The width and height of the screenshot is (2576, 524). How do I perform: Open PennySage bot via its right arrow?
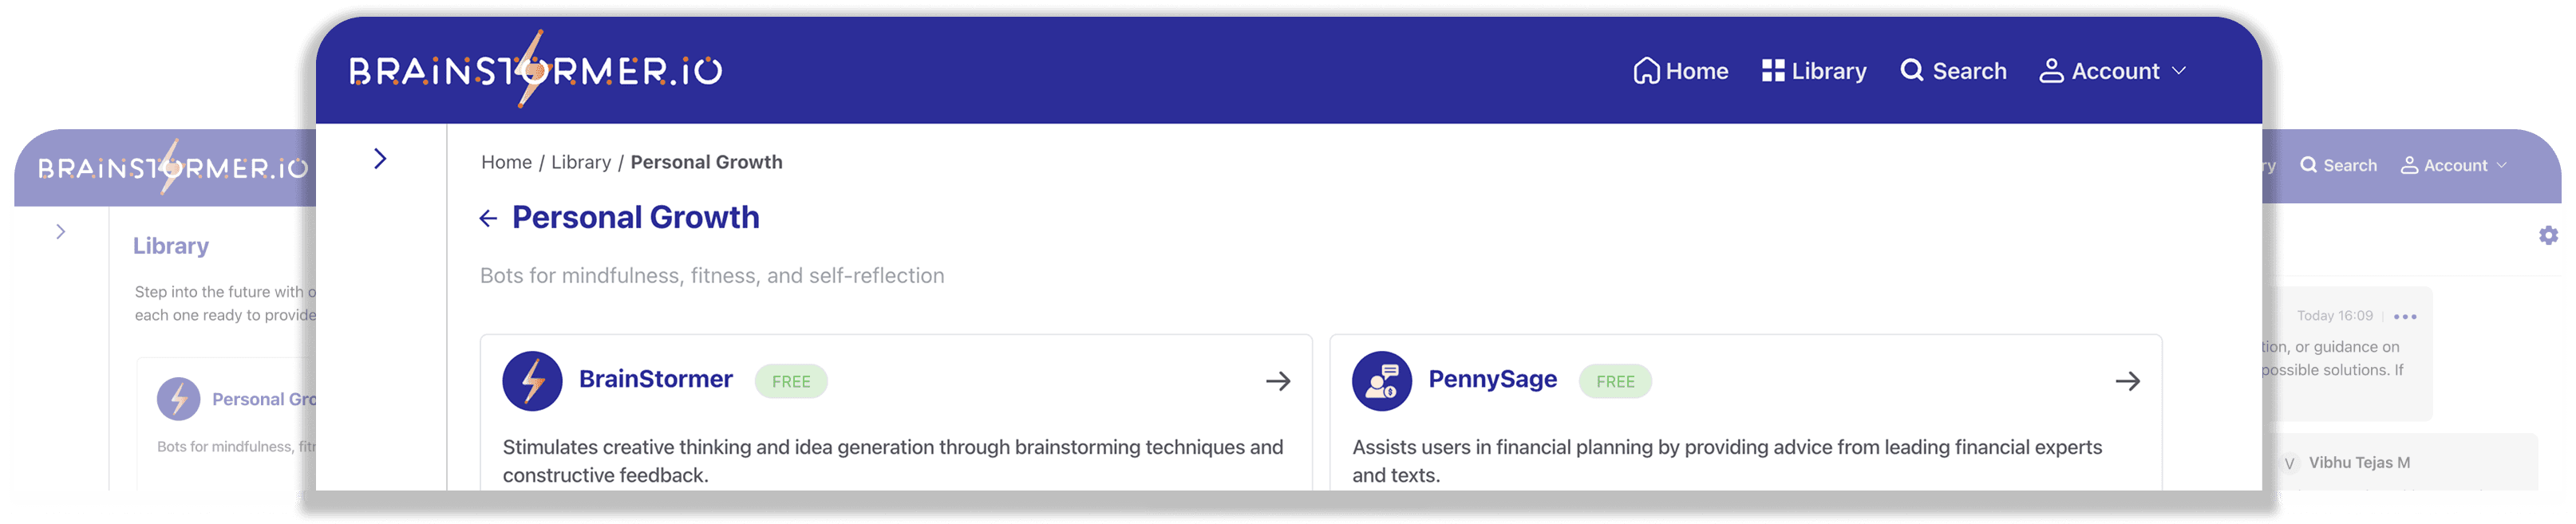point(2128,381)
